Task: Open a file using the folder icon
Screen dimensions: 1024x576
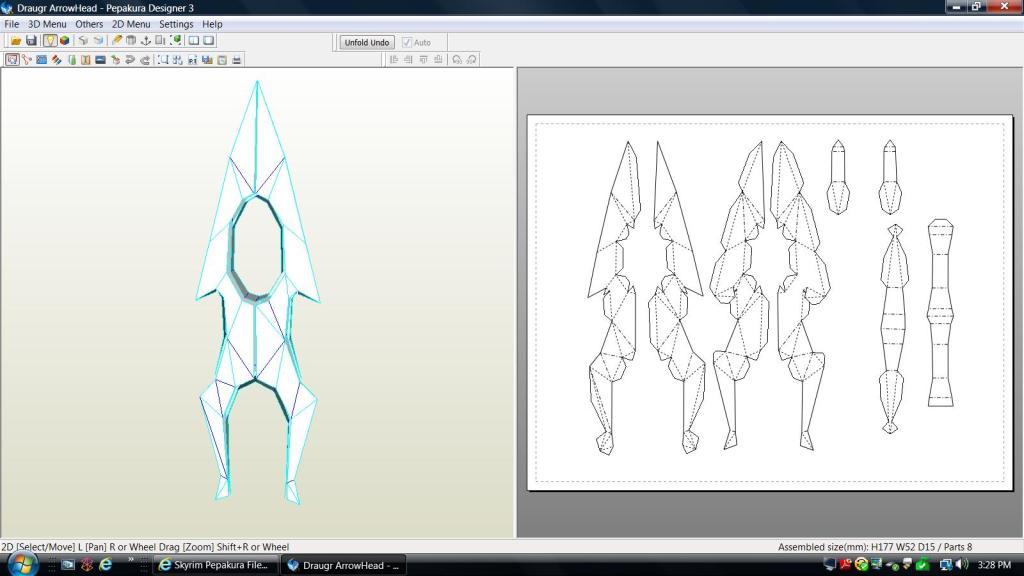Action: click(16, 40)
